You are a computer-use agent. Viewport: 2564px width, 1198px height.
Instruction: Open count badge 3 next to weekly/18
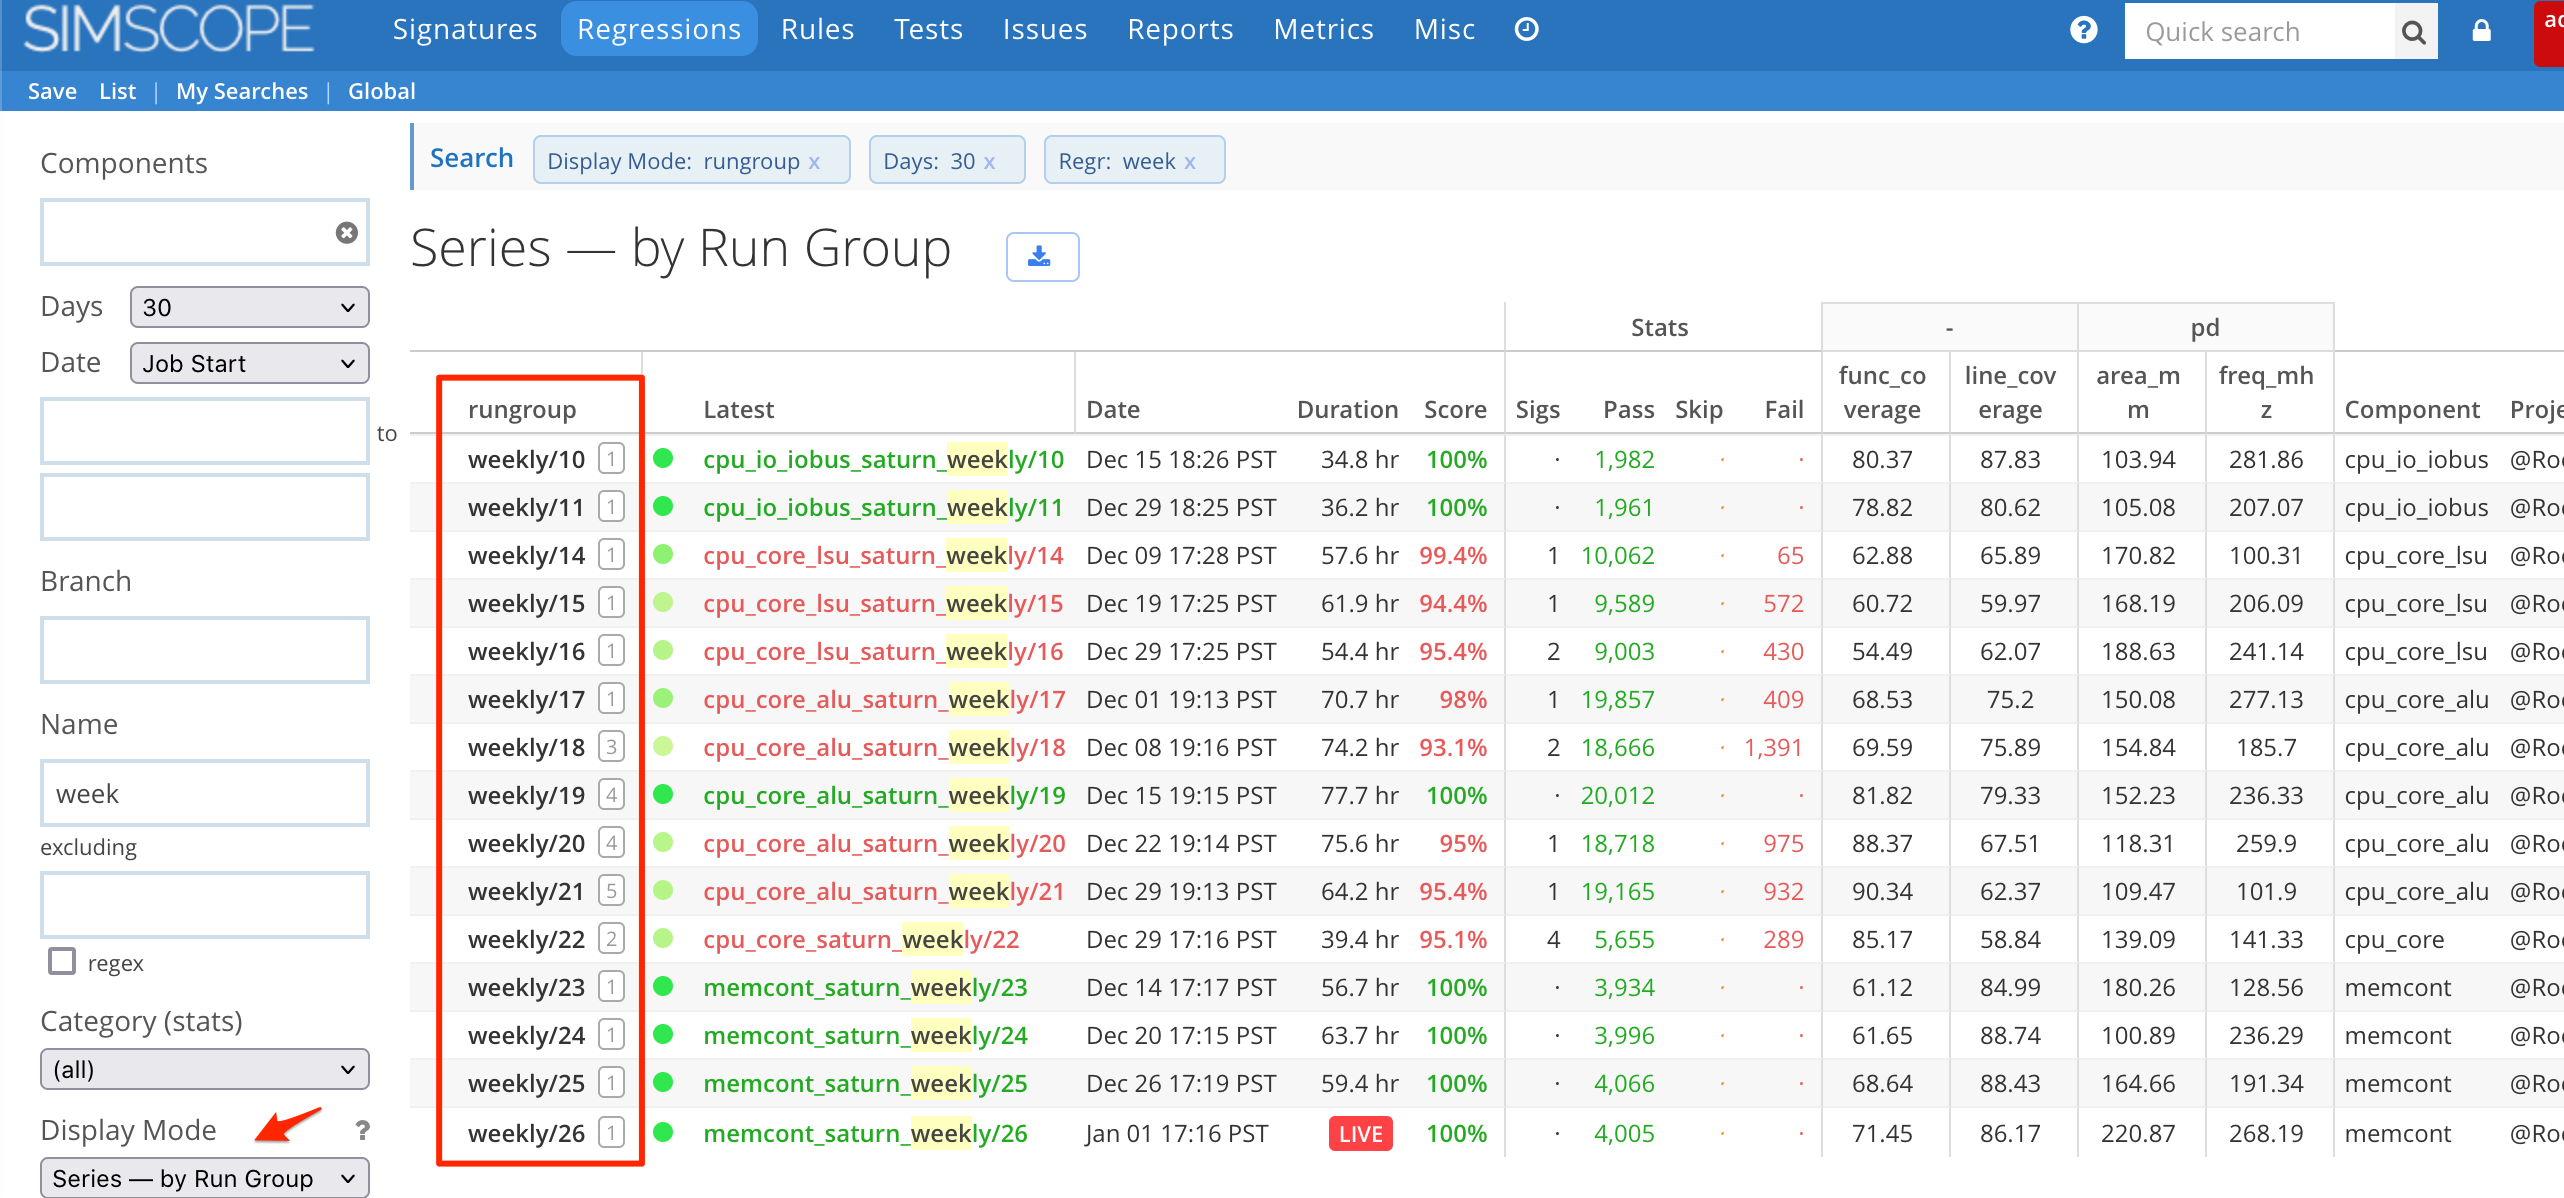611,747
